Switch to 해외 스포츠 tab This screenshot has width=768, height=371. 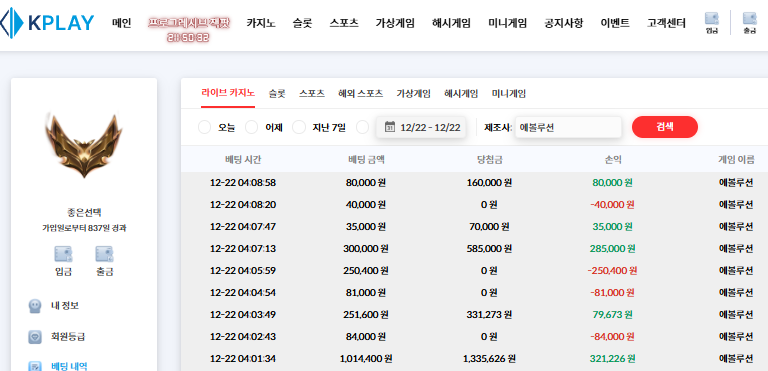click(360, 93)
